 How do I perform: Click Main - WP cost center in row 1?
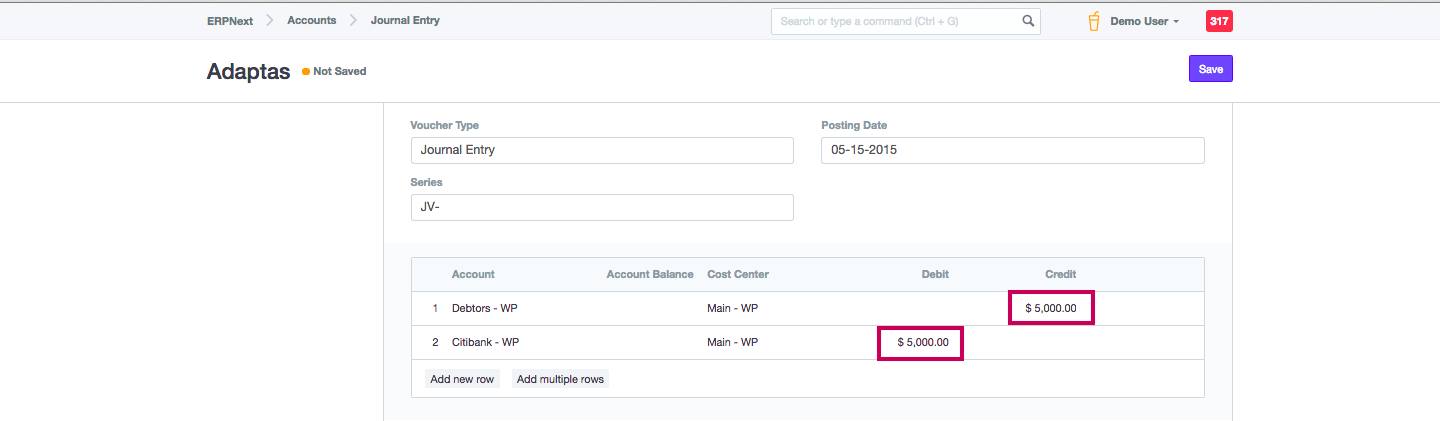point(732,309)
